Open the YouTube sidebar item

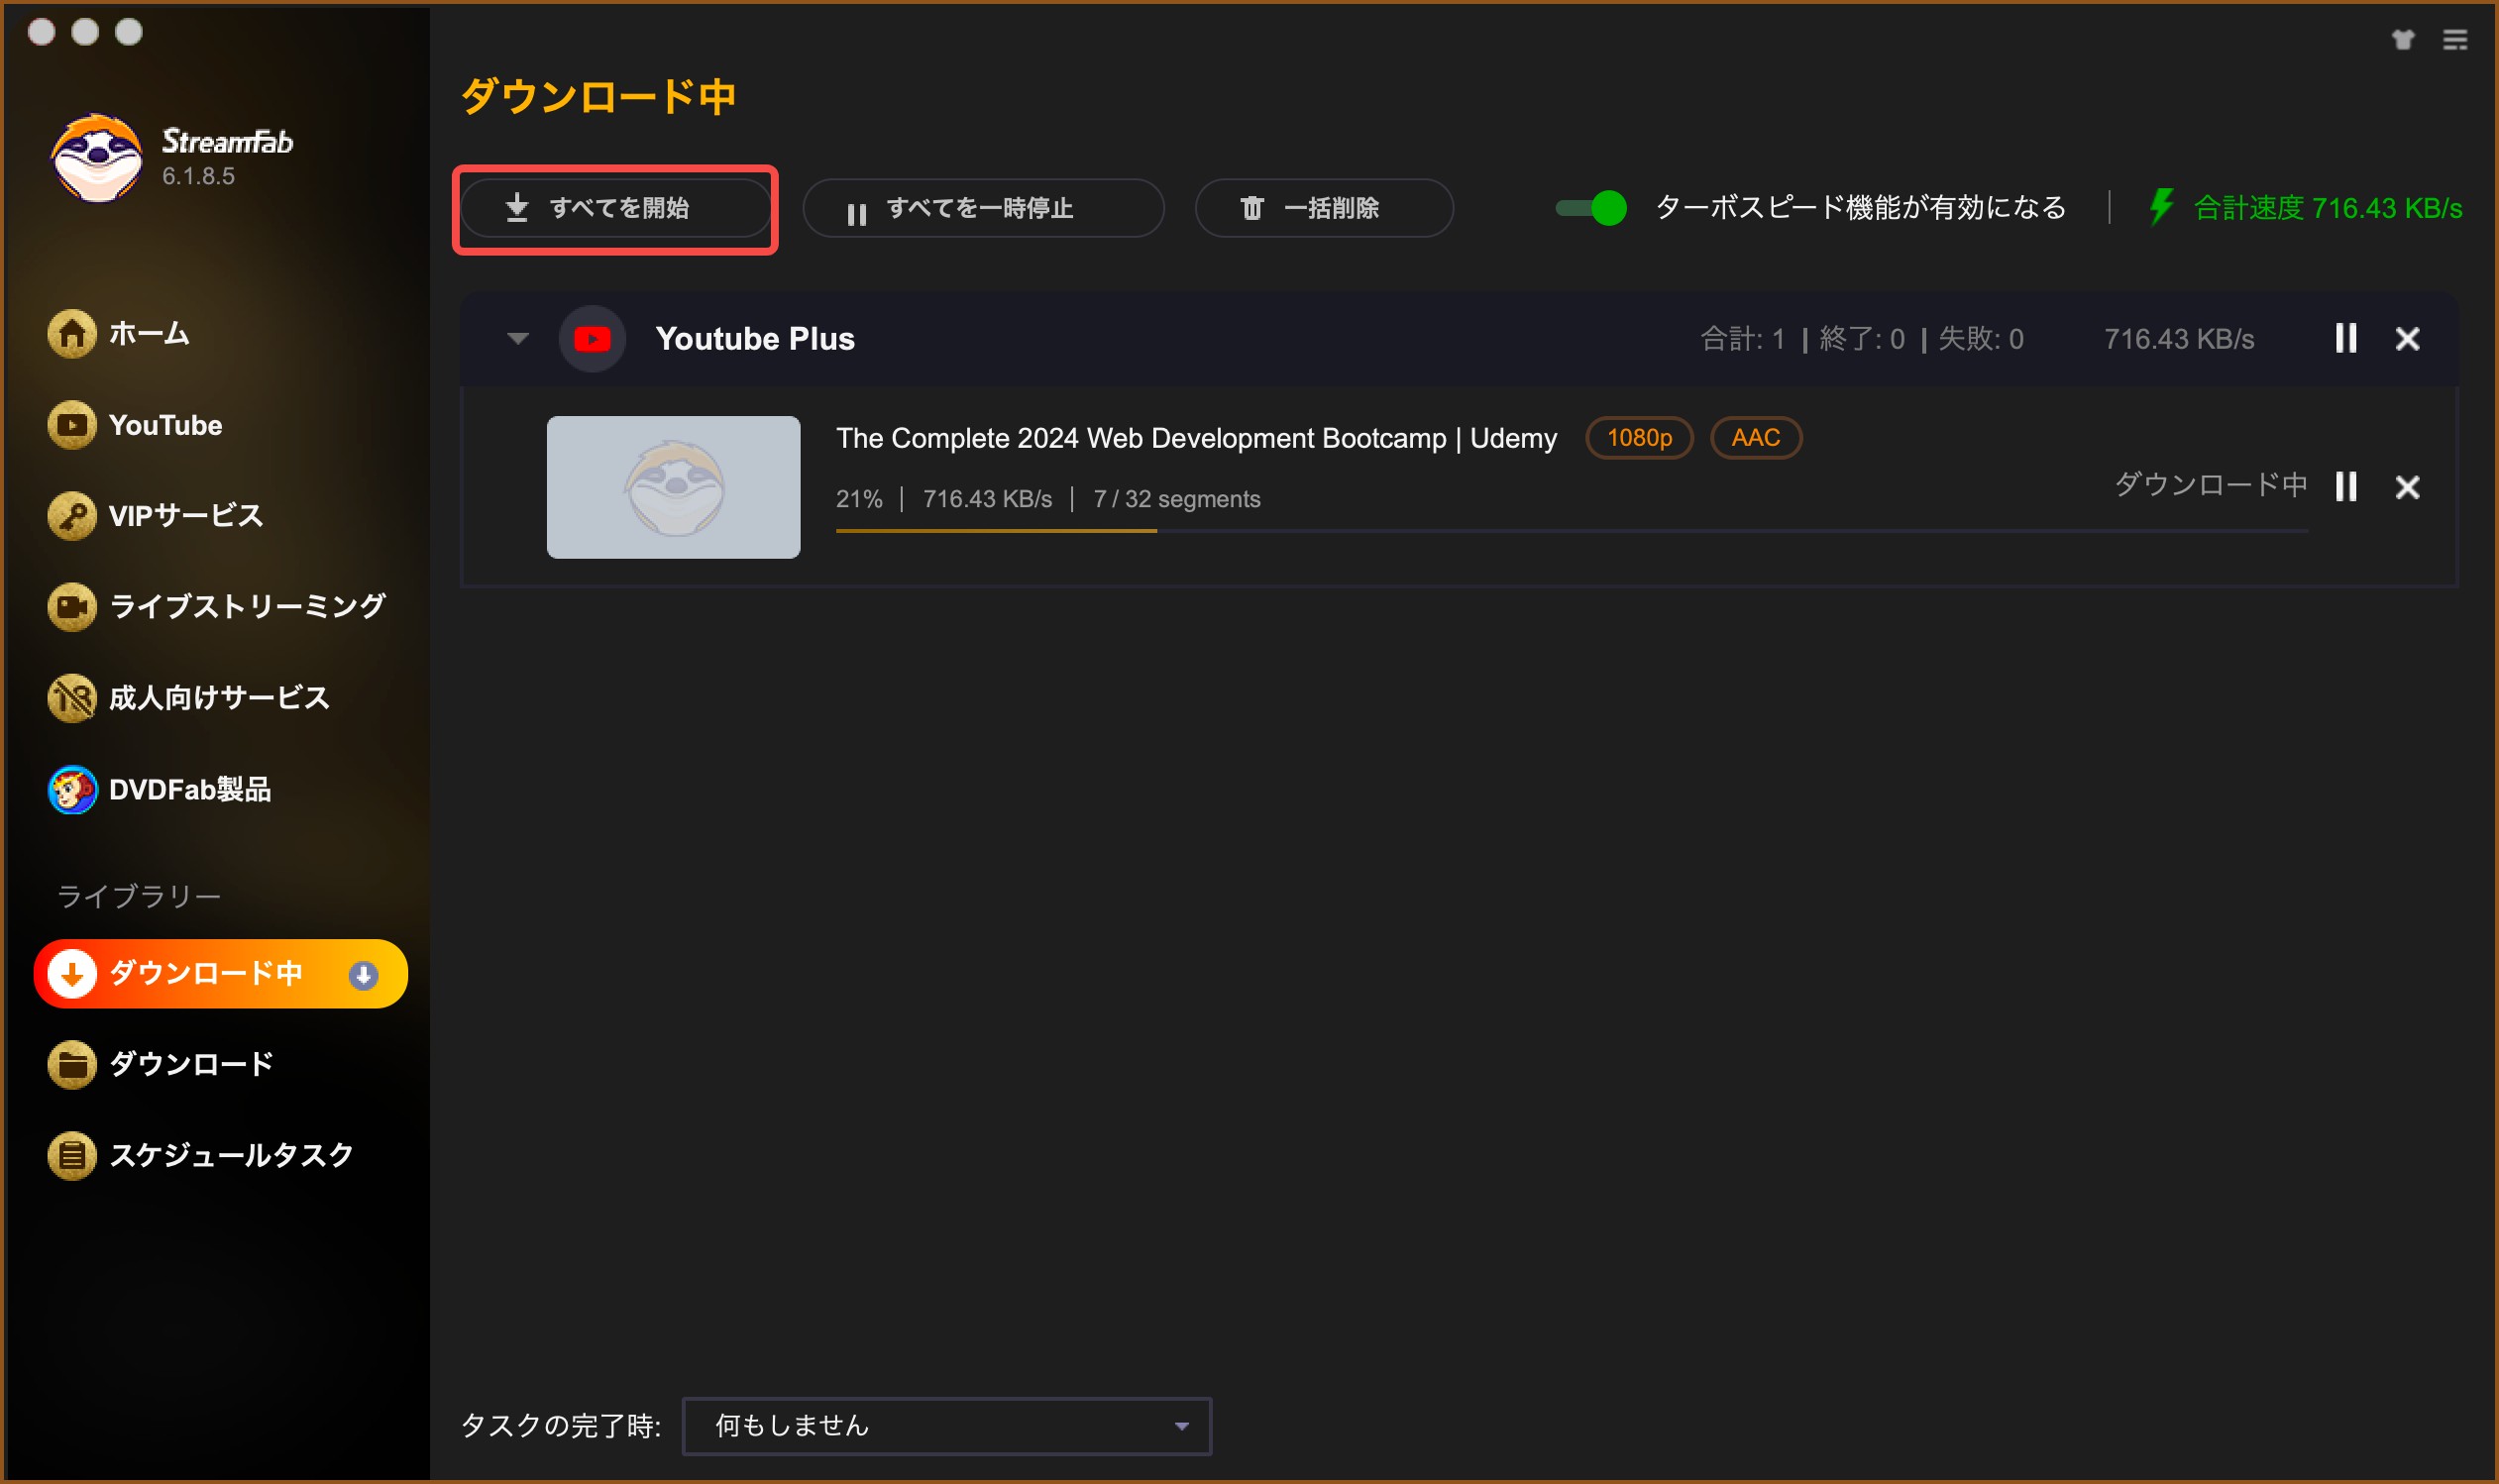click(135, 425)
